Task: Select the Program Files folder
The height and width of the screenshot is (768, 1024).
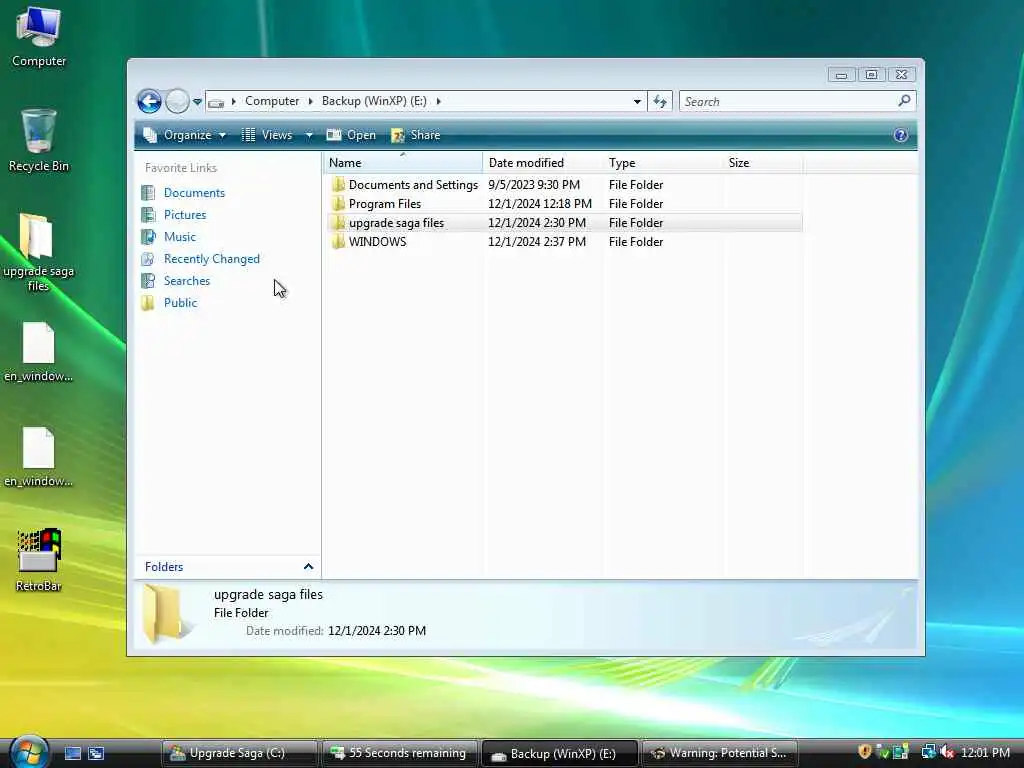Action: point(385,204)
